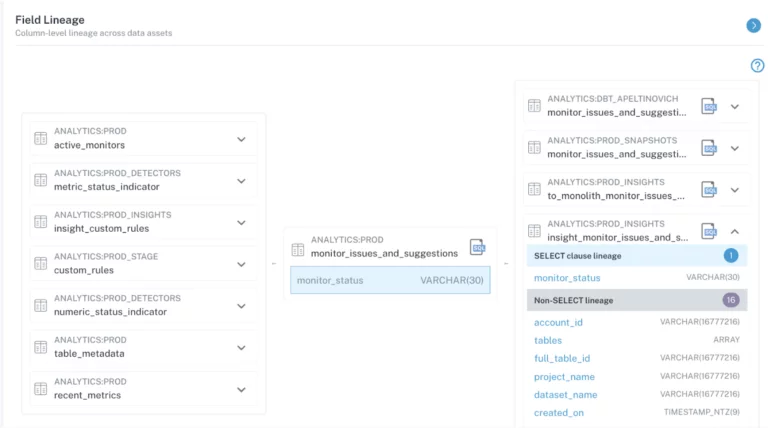Expand the active_monitors table
The width and height of the screenshot is (768, 428).
(241, 140)
